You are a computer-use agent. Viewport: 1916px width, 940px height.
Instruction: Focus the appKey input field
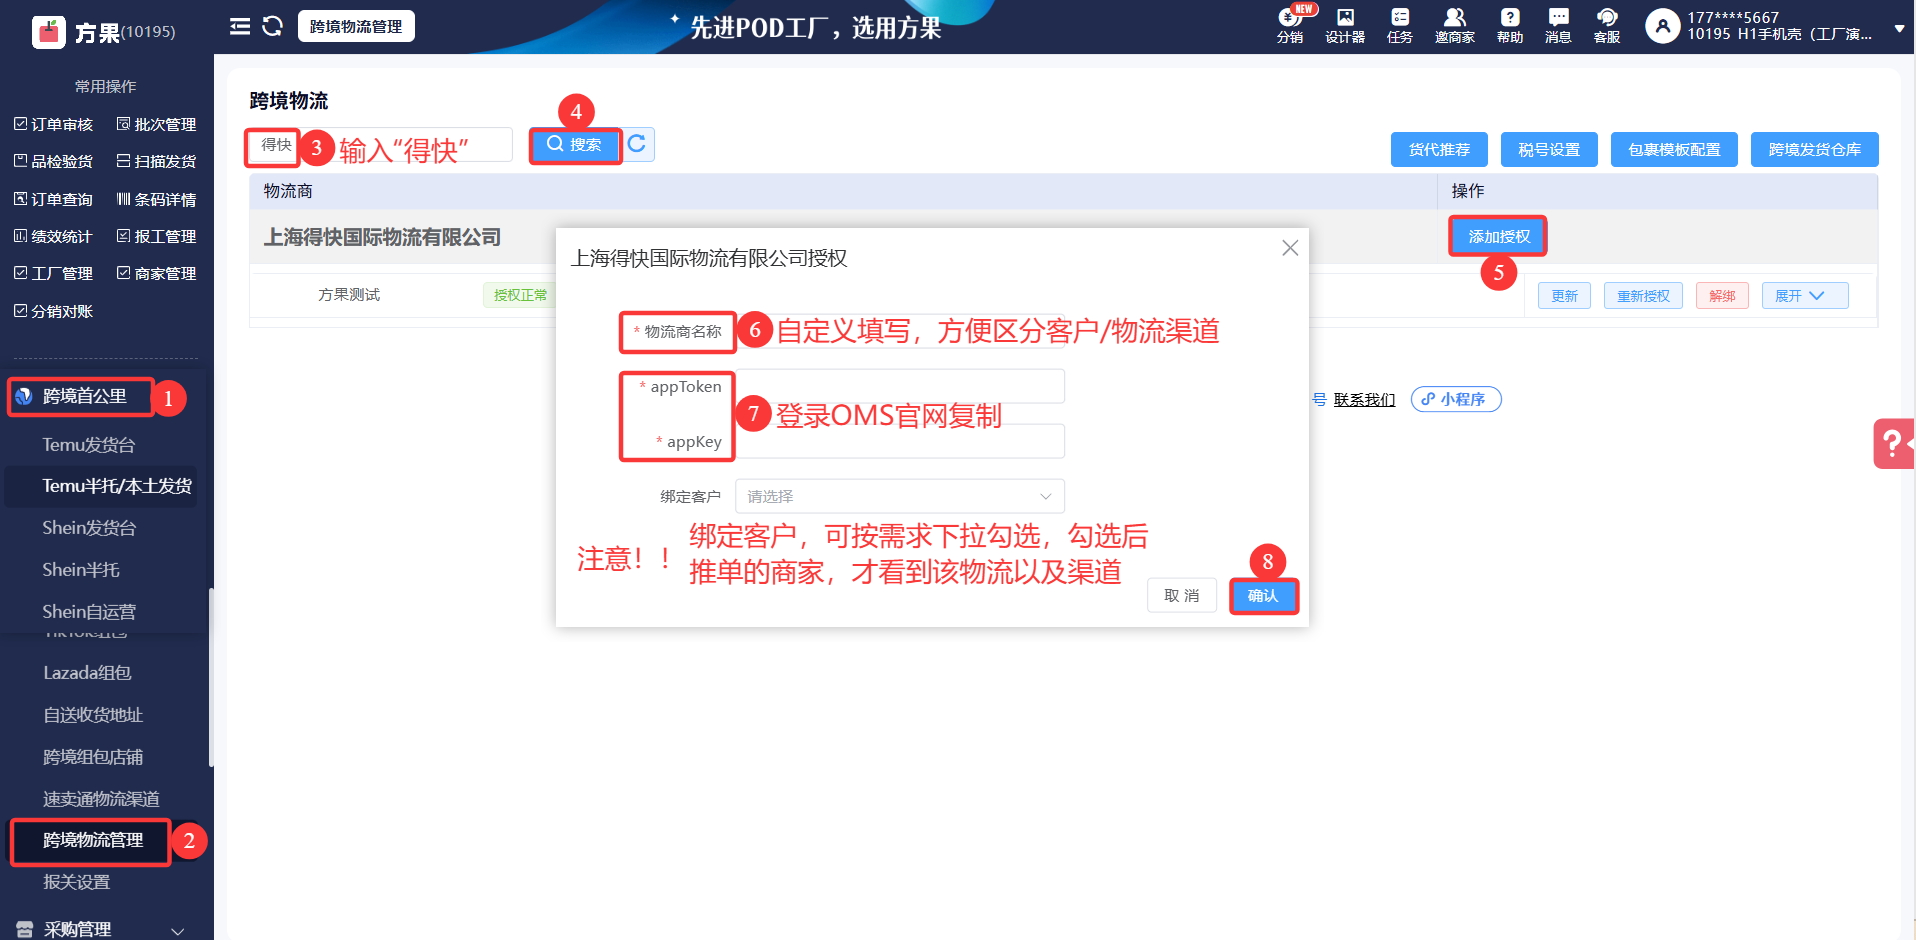click(899, 441)
